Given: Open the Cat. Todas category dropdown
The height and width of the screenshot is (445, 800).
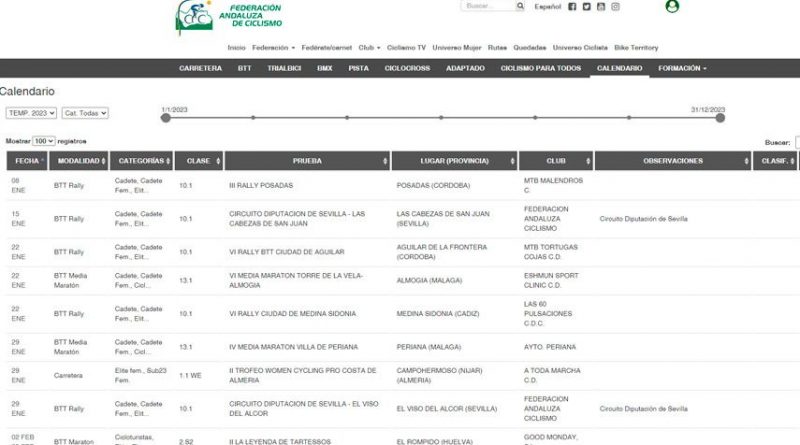Looking at the screenshot, I should pyautogui.click(x=85, y=114).
